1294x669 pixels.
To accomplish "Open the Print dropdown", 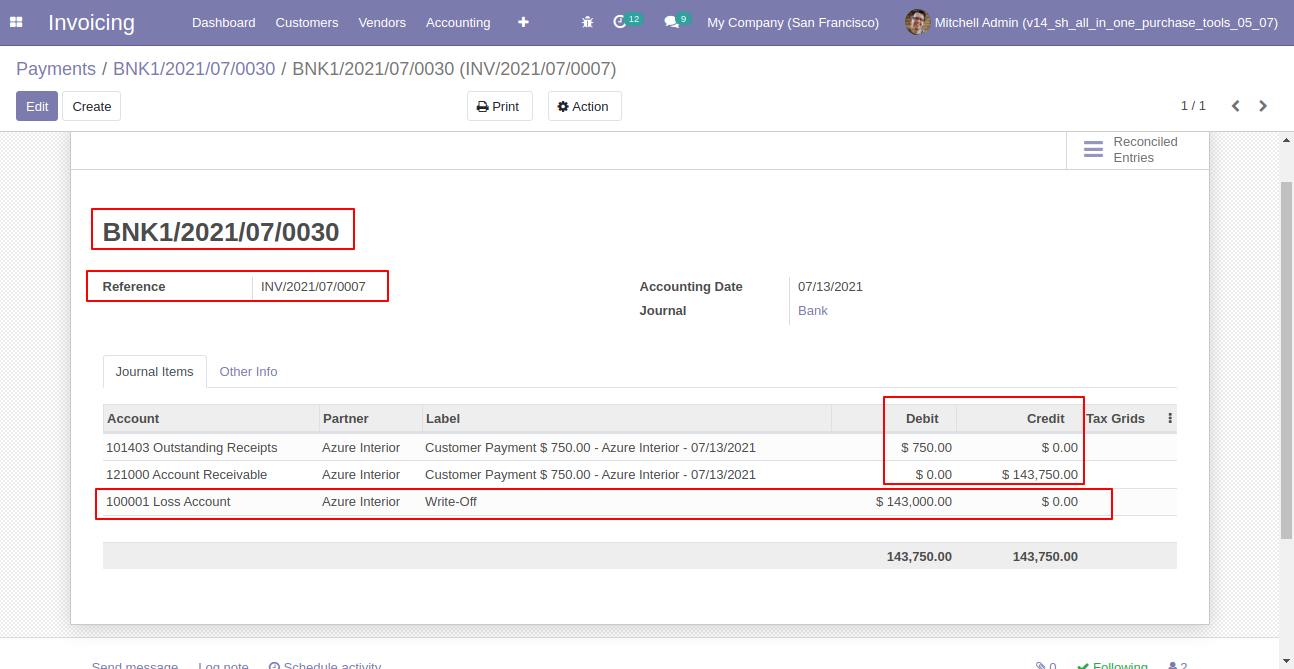I will pos(498,106).
